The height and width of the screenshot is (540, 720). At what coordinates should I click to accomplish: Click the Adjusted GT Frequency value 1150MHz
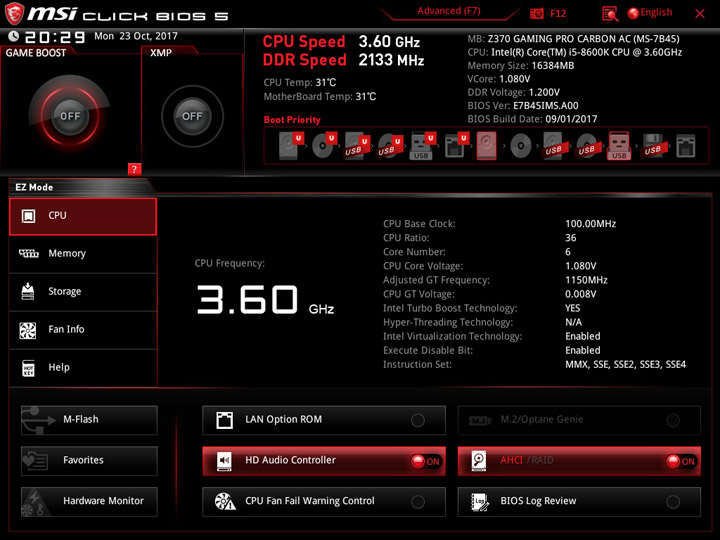586,280
